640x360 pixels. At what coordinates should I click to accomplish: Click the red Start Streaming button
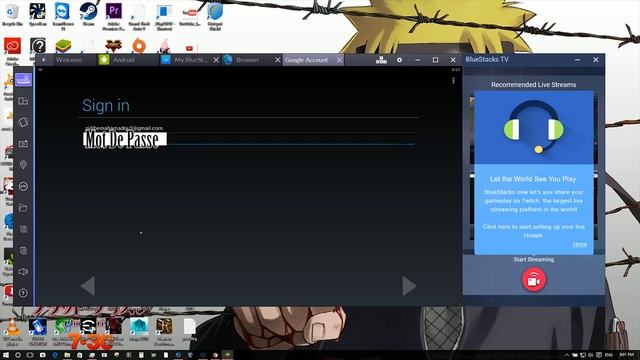(x=533, y=280)
